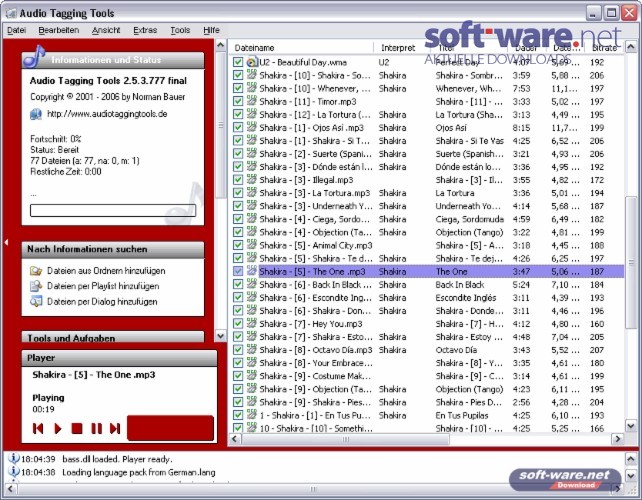This screenshot has width=642, height=500.
Task: Toggle checkbox for Ojos Asi.mp3
Action: coord(238,127)
